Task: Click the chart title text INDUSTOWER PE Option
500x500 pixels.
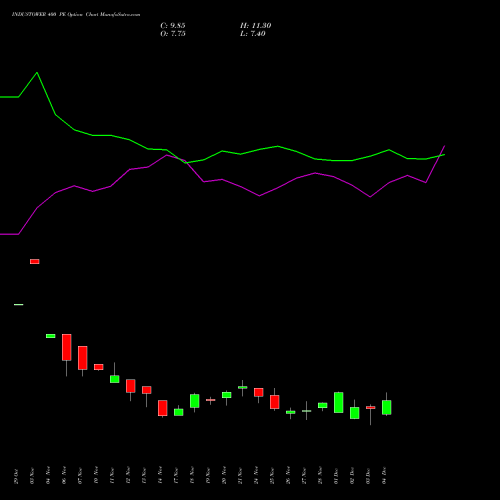Action: click(76, 15)
